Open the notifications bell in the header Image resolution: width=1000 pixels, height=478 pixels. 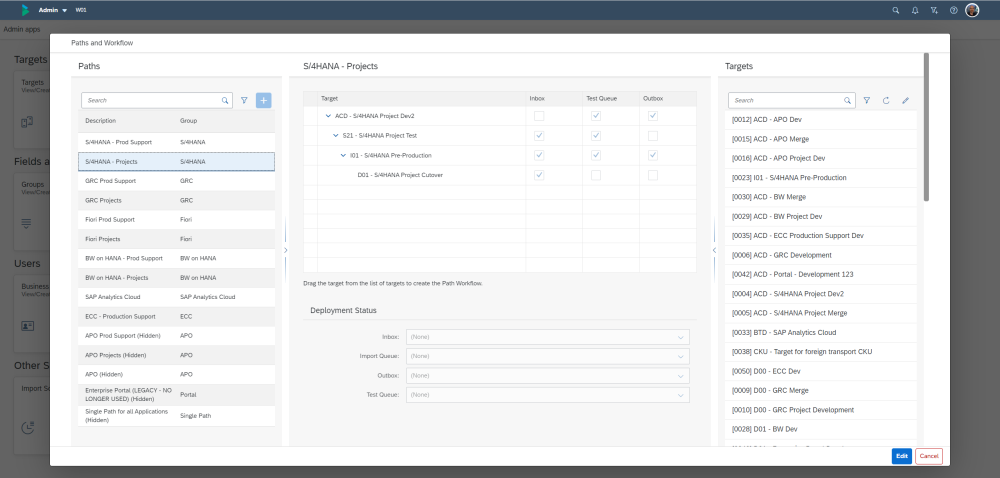(915, 10)
